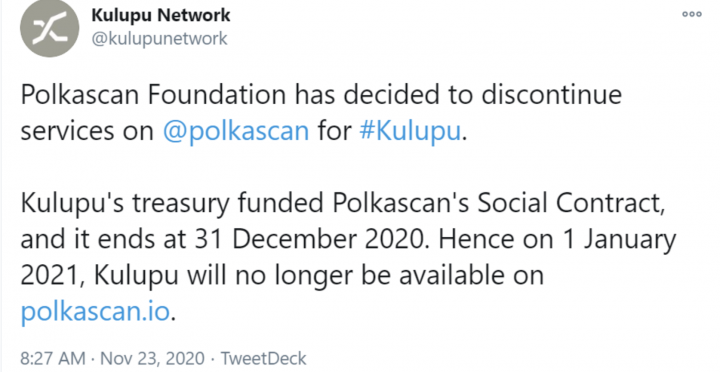Visit the polkascan.io link
The height and width of the screenshot is (372, 720).
[x=95, y=311]
